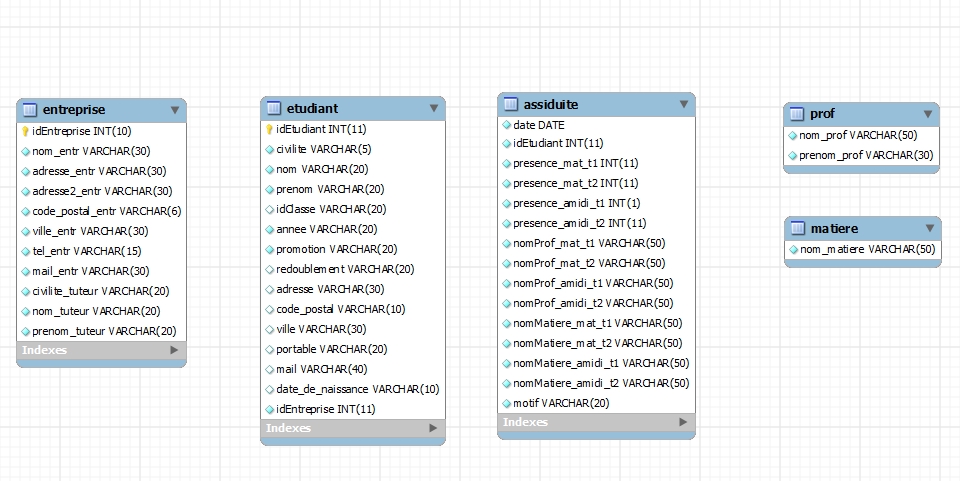Click the diamond icon beside civilite VARCHAR(5)

point(269,149)
